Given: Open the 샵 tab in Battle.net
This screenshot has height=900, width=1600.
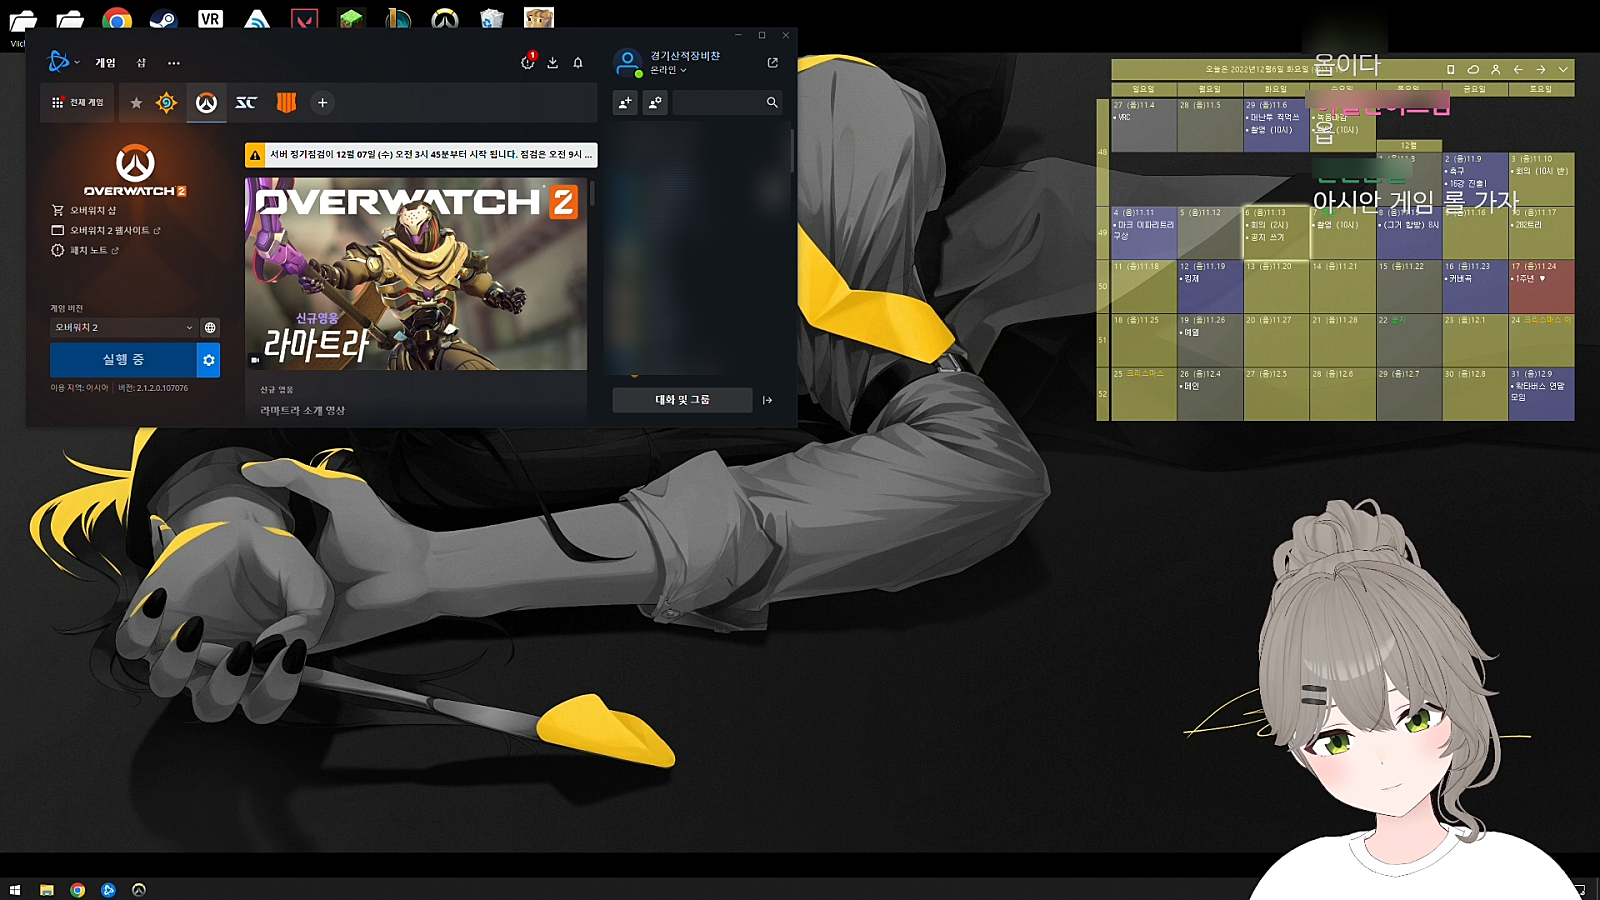Looking at the screenshot, I should pos(141,63).
